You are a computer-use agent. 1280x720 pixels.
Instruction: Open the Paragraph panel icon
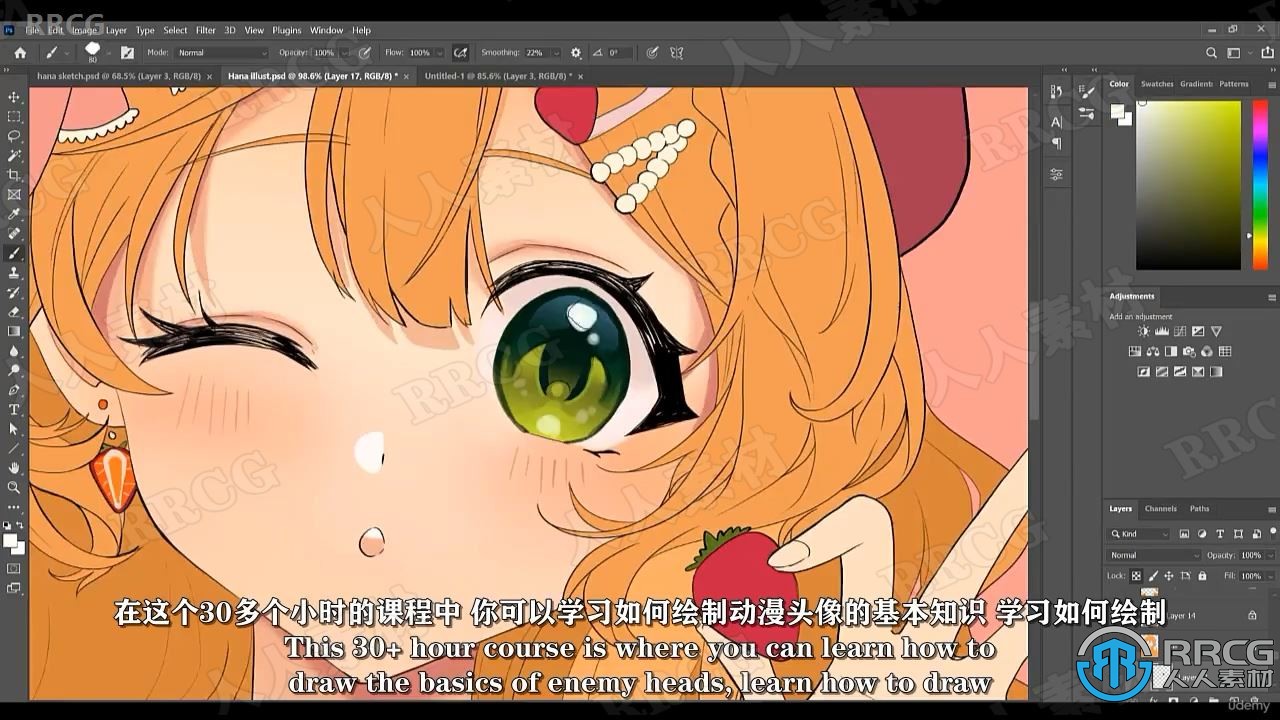pos(1057,143)
